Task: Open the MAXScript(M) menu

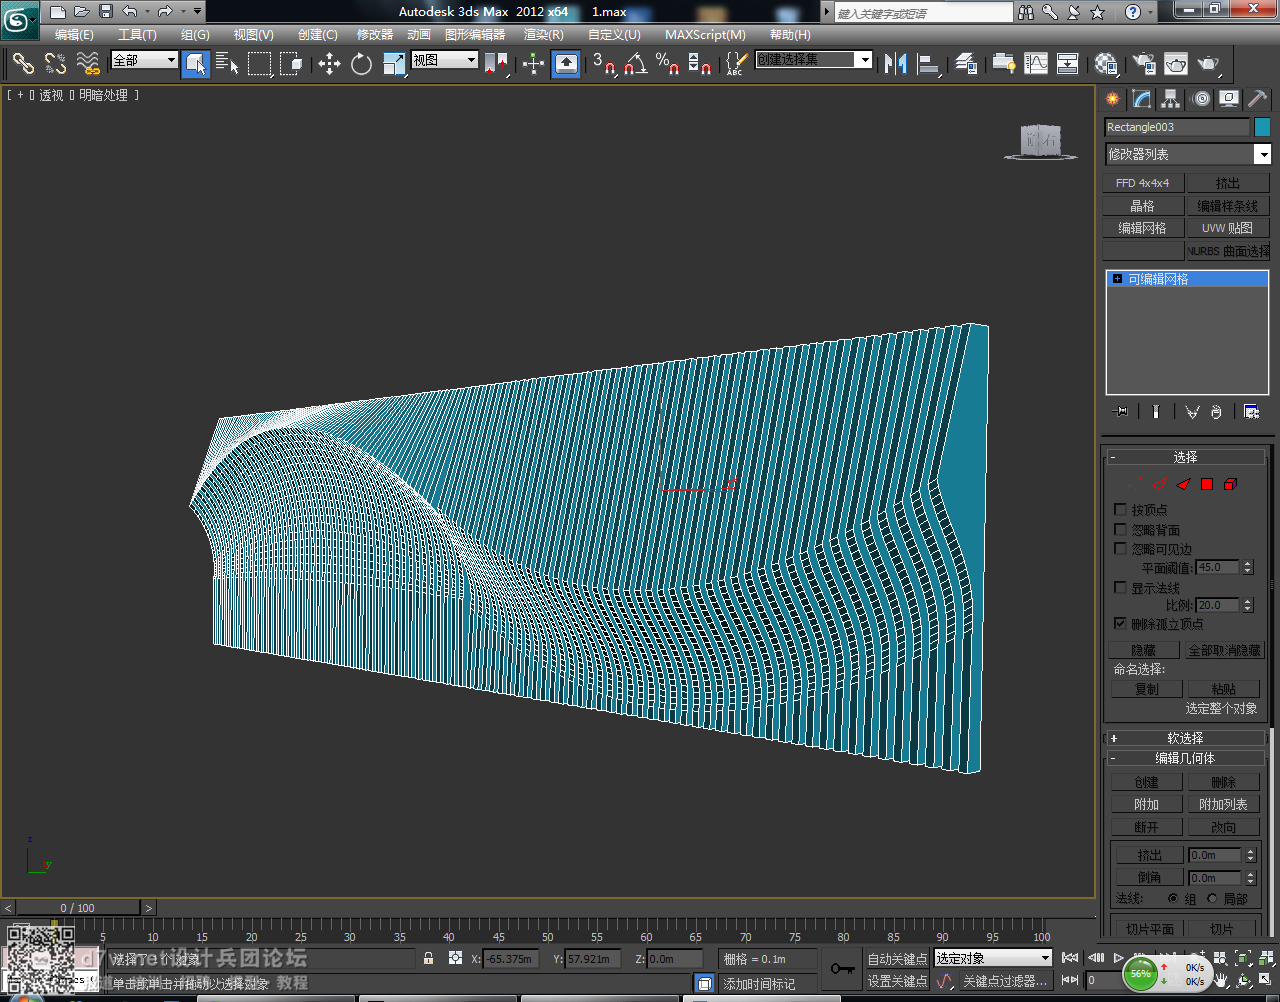Action: 705,35
